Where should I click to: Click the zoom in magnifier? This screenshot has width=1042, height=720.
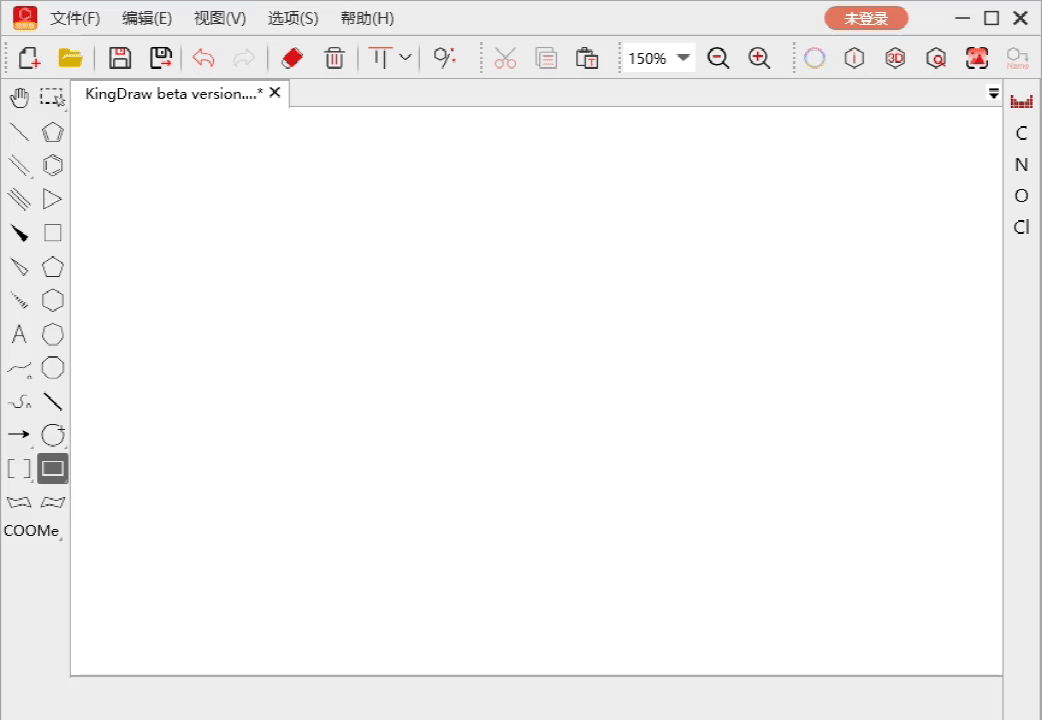[x=759, y=59]
